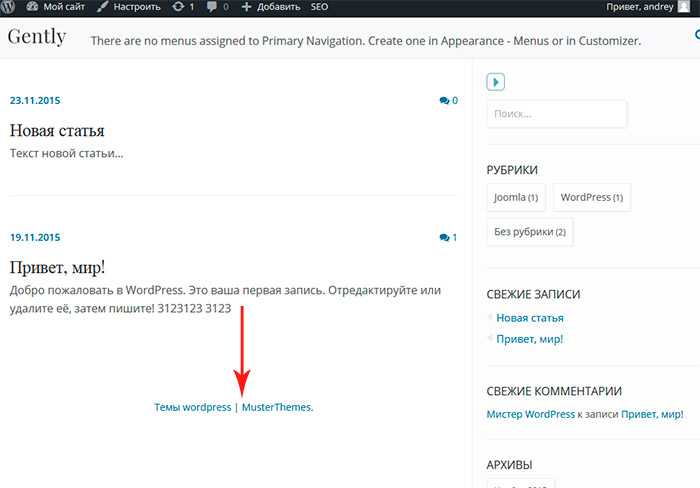Open the comments bubble in admin bar
Image resolution: width=700 pixels, height=488 pixels.
pos(218,7)
